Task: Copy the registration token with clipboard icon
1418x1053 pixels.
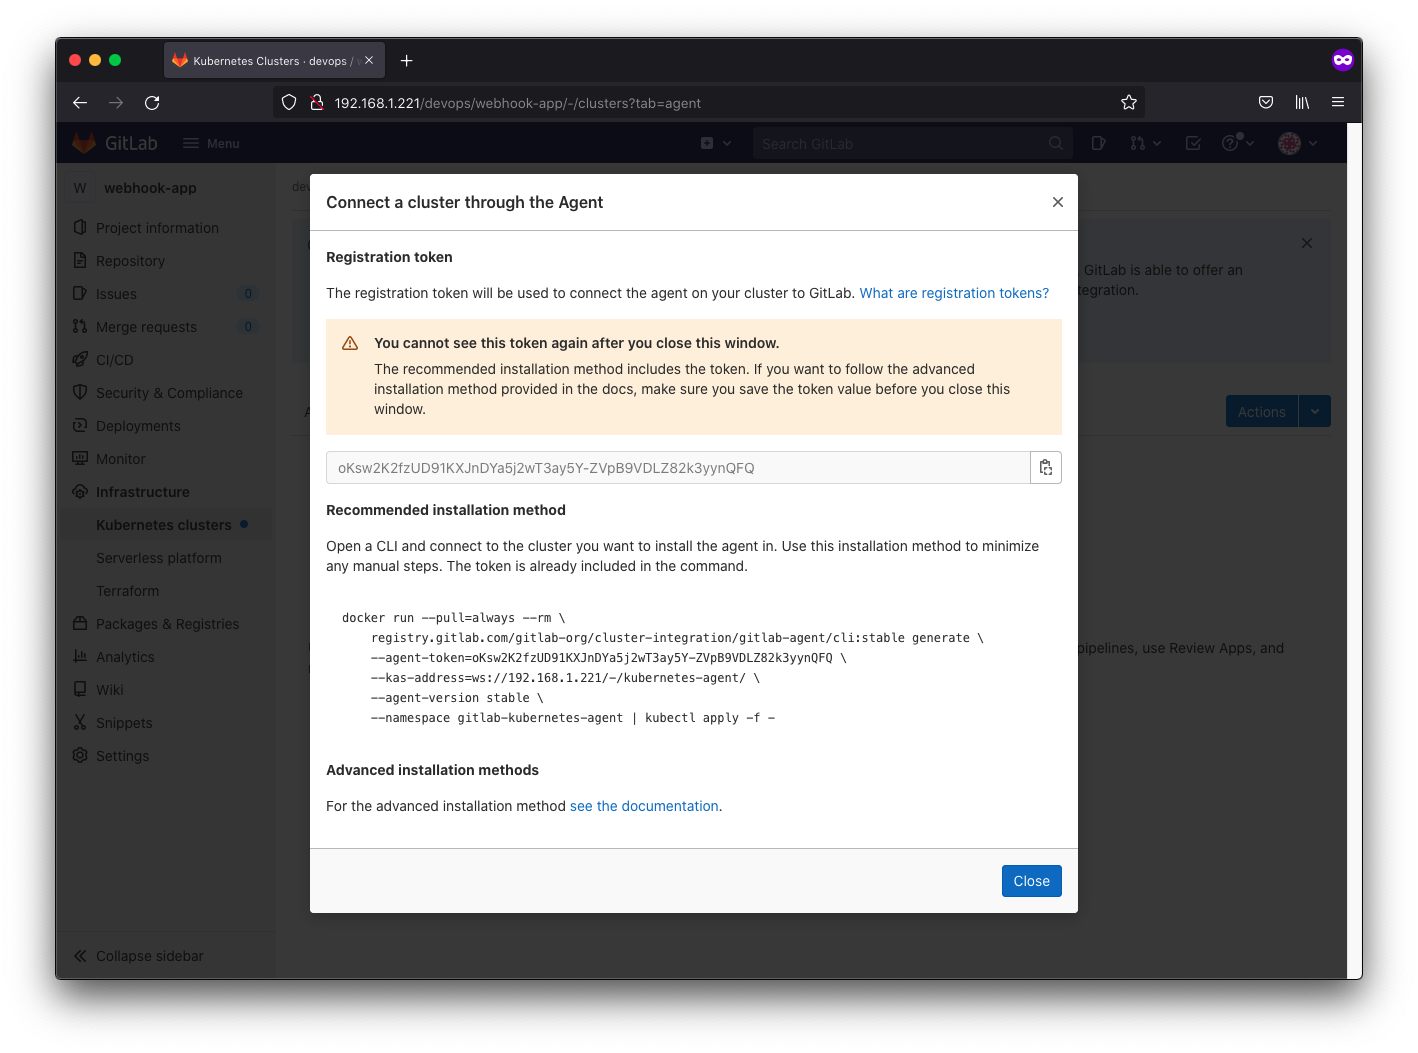Action: [1045, 468]
